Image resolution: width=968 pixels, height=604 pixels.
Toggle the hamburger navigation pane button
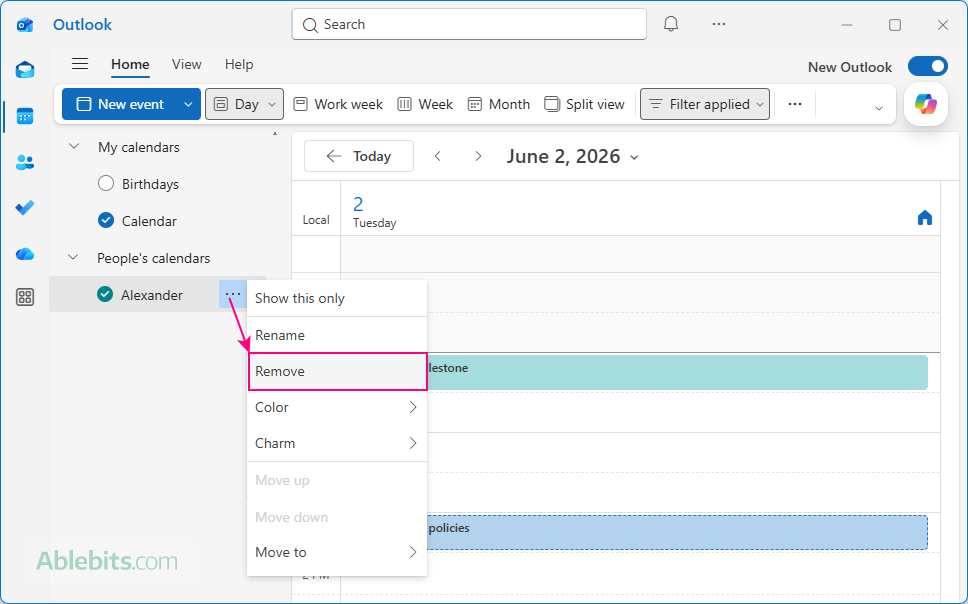point(80,64)
